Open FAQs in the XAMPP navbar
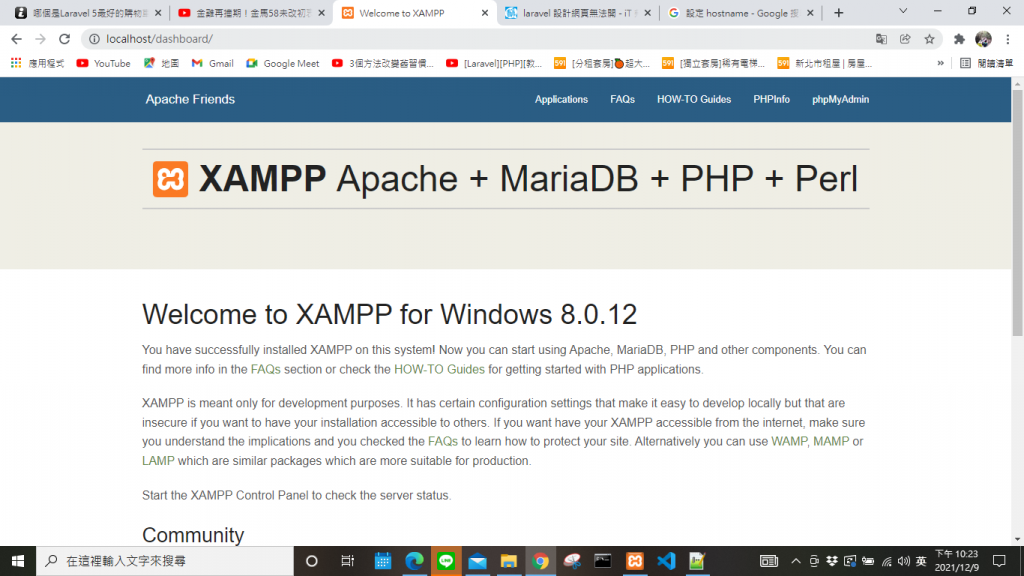 (x=622, y=99)
